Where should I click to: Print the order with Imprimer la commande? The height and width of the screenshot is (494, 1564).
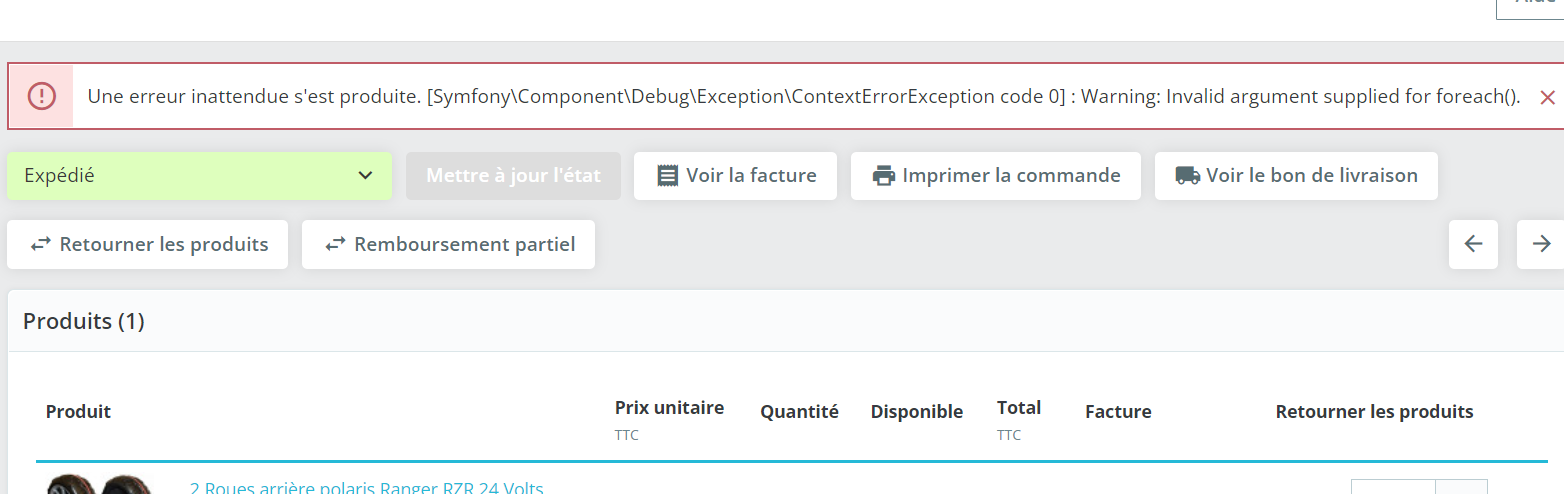click(x=995, y=176)
